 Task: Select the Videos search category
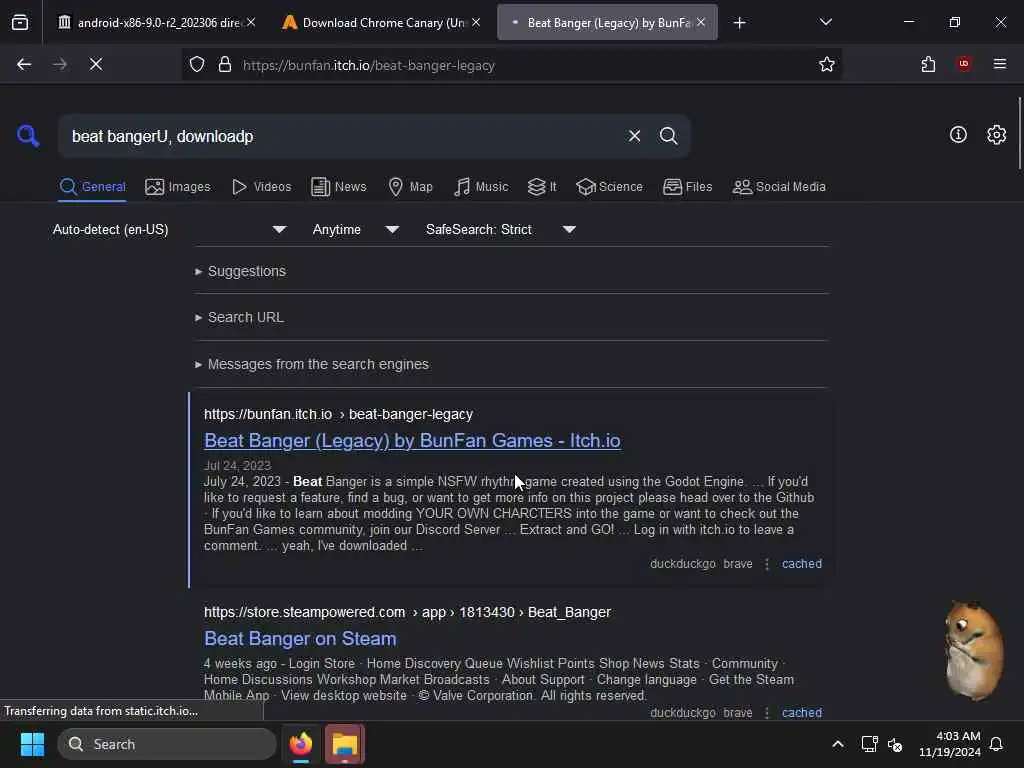261,187
